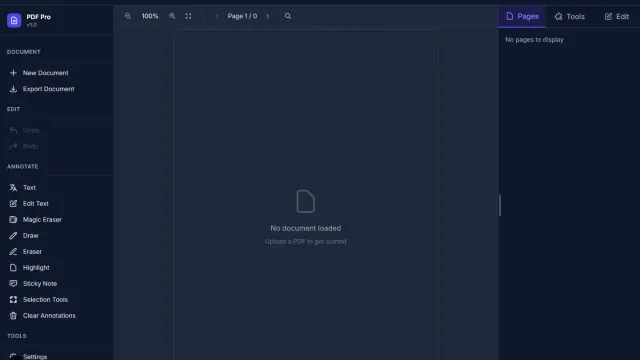Click the No pages to display text
Image resolution: width=640 pixels, height=360 pixels.
point(534,40)
